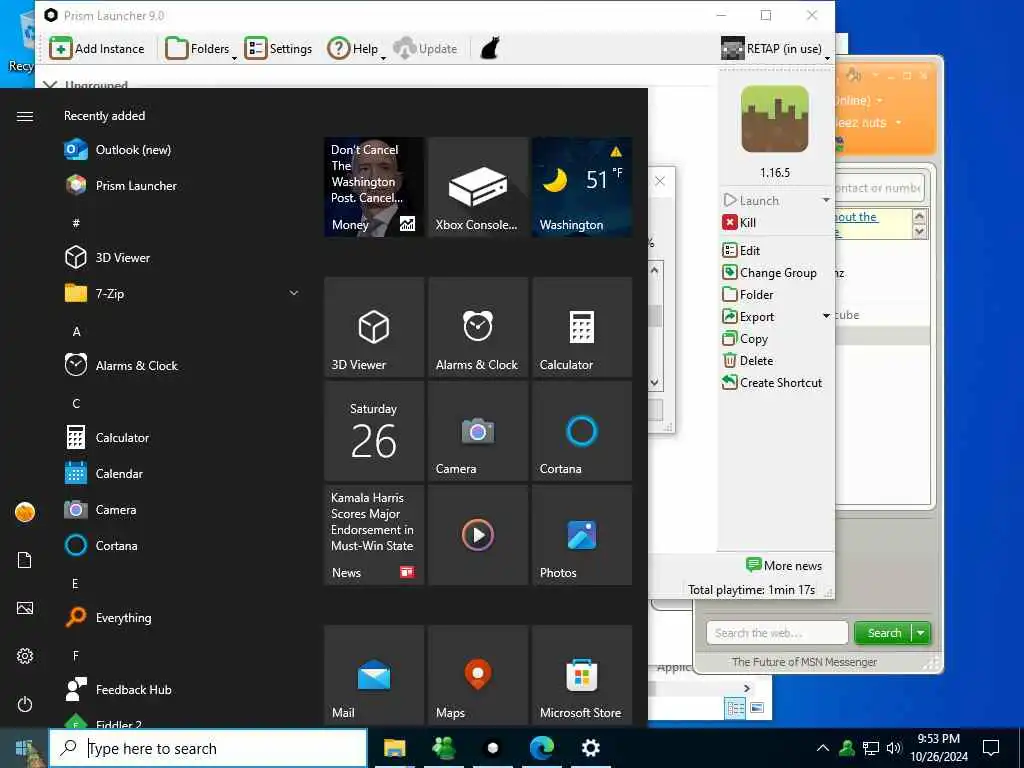Image resolution: width=1024 pixels, height=768 pixels.
Task: Open Settings gear on taskbar
Action: coord(590,748)
